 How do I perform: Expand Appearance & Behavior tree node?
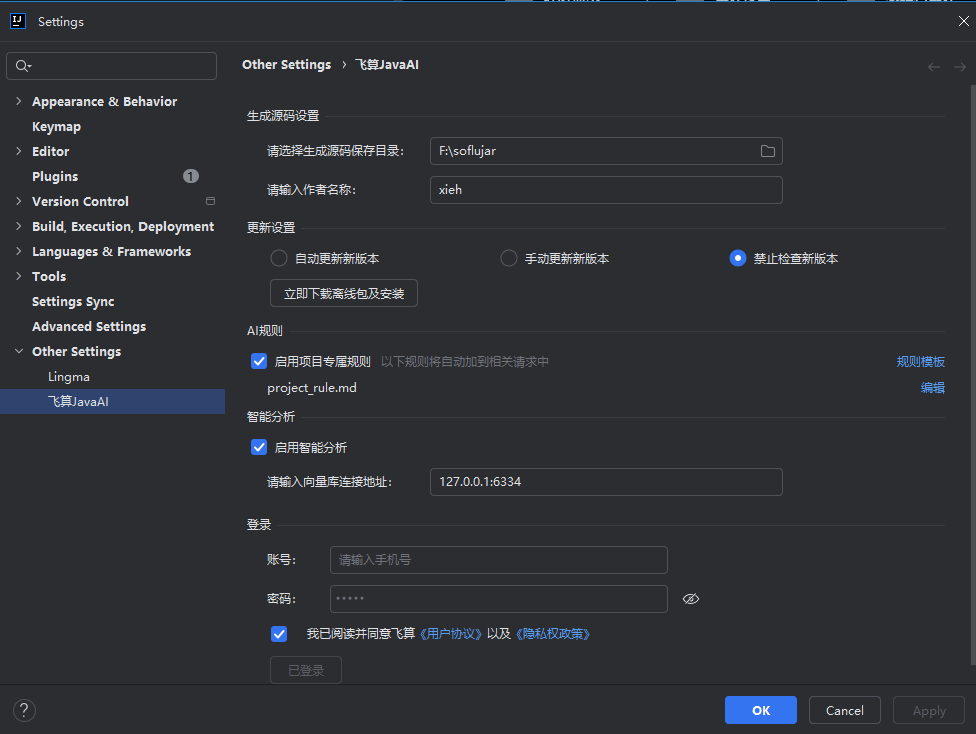click(x=19, y=101)
